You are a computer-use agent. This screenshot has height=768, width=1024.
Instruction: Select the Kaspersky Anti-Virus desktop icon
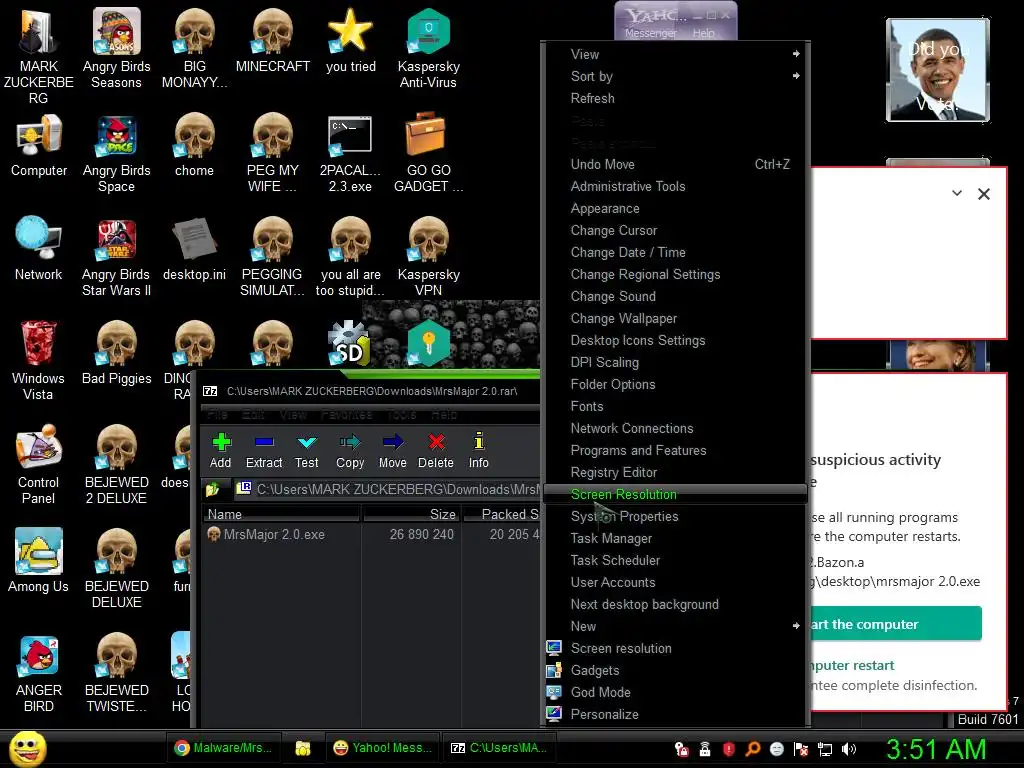[x=428, y=48]
